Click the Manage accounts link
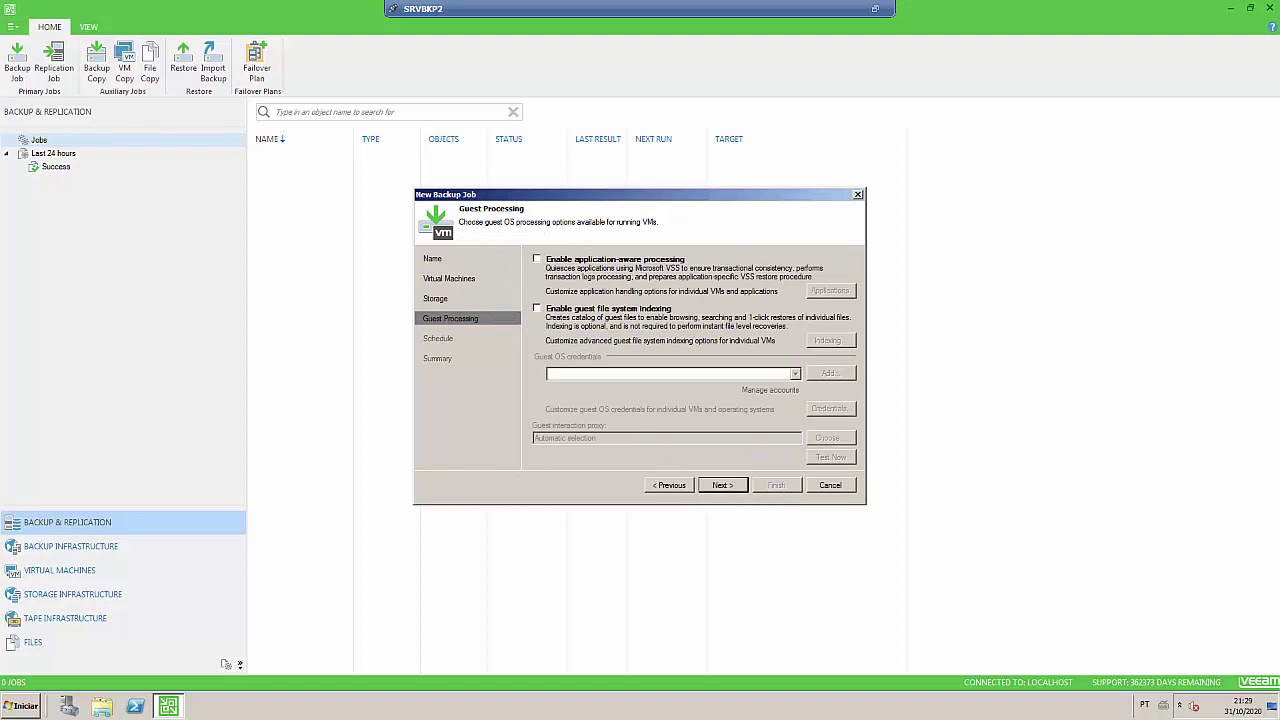Screen dimensions: 1280x720 coord(770,390)
